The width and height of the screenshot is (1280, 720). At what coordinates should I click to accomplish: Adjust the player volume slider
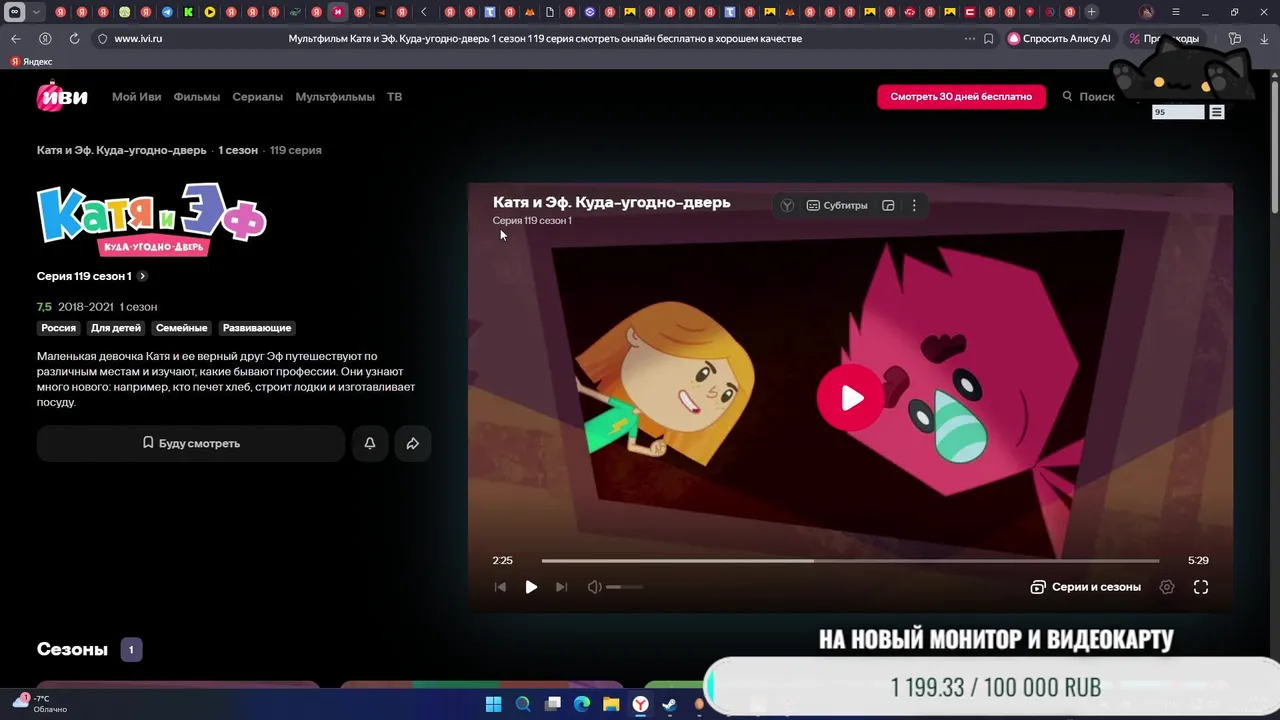coord(624,587)
